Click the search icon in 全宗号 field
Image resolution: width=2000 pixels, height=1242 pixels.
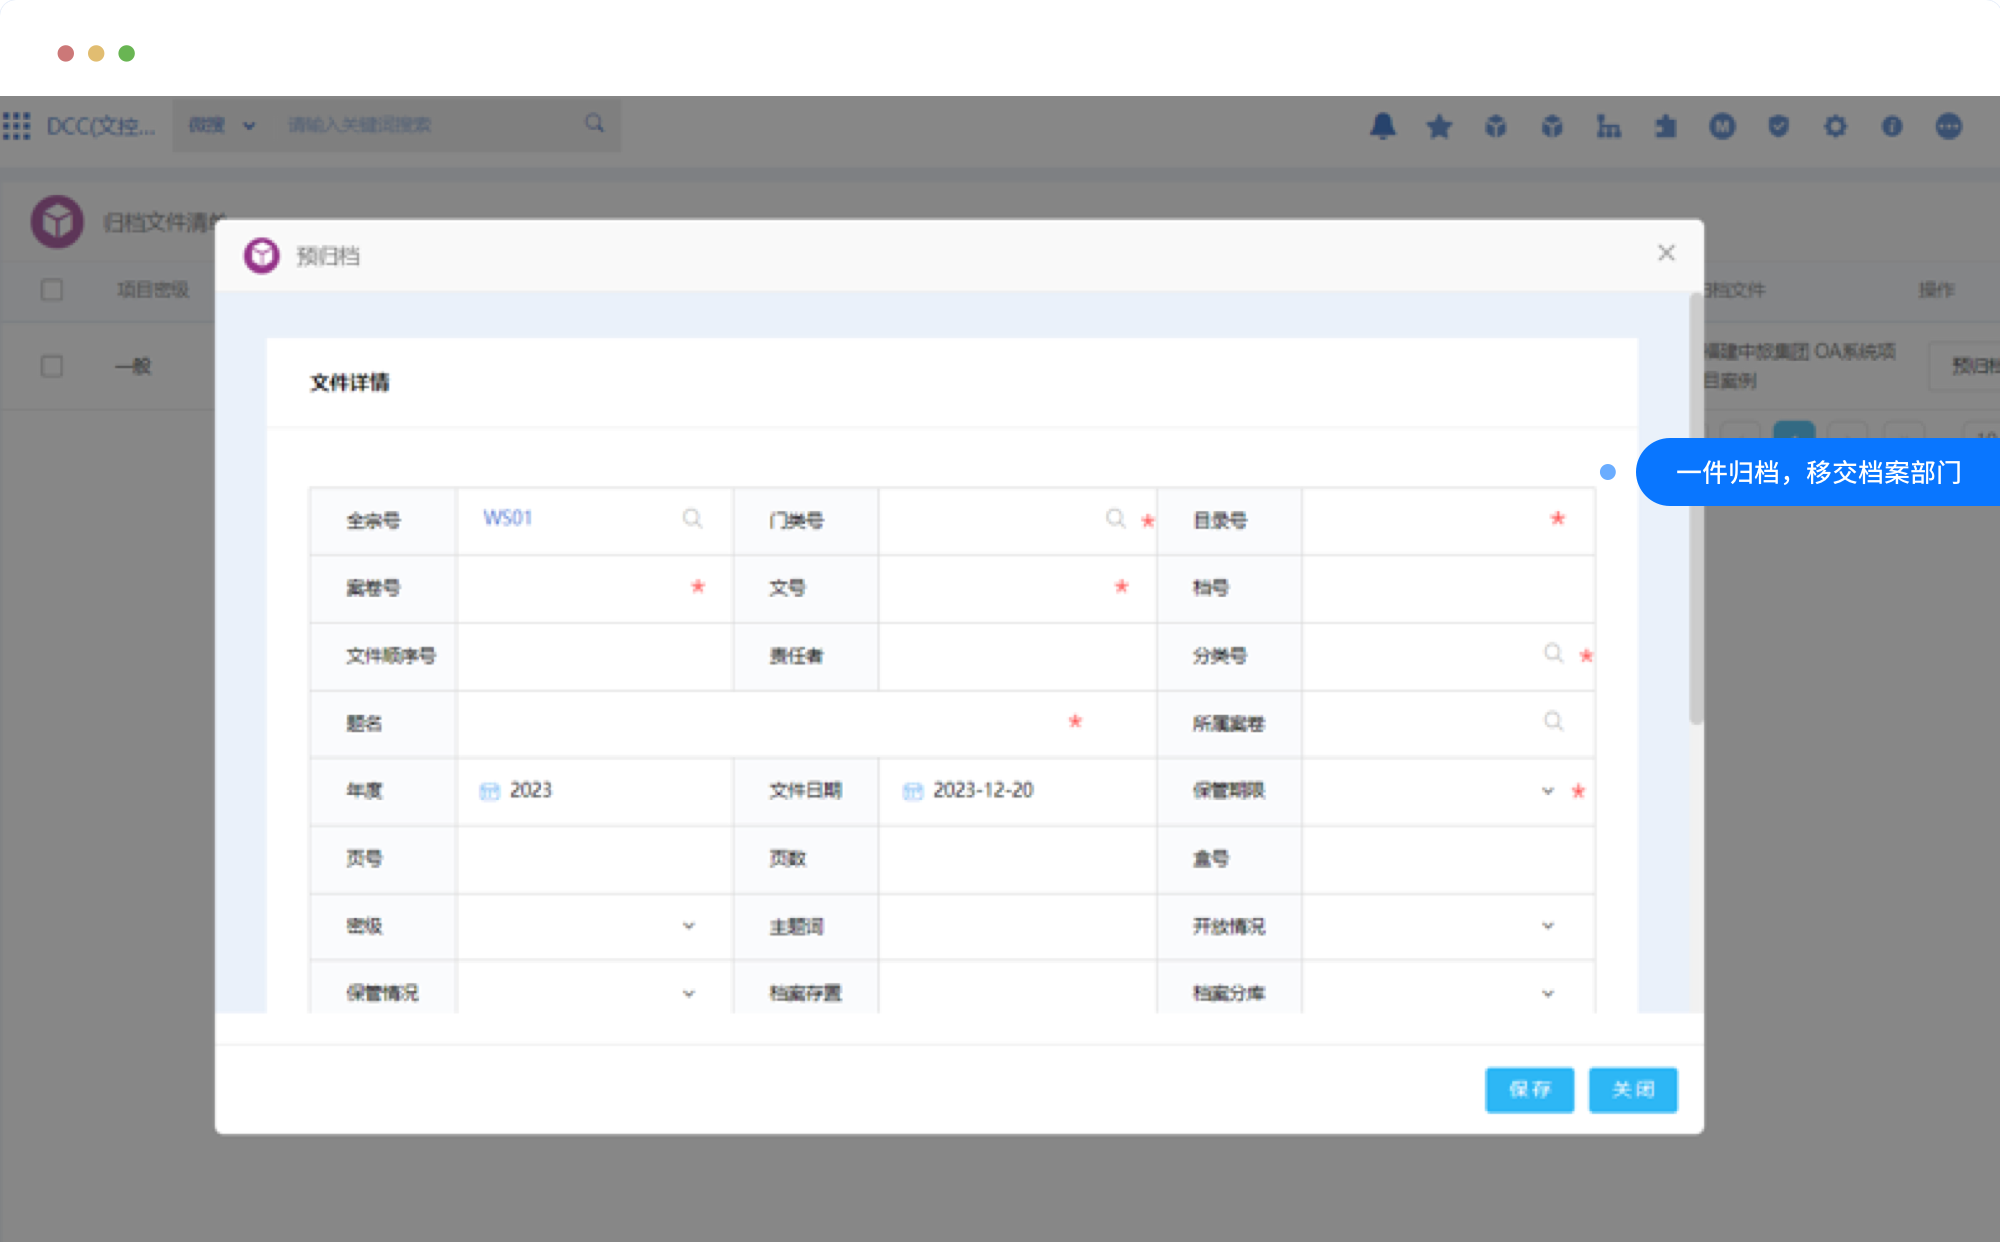(x=692, y=518)
